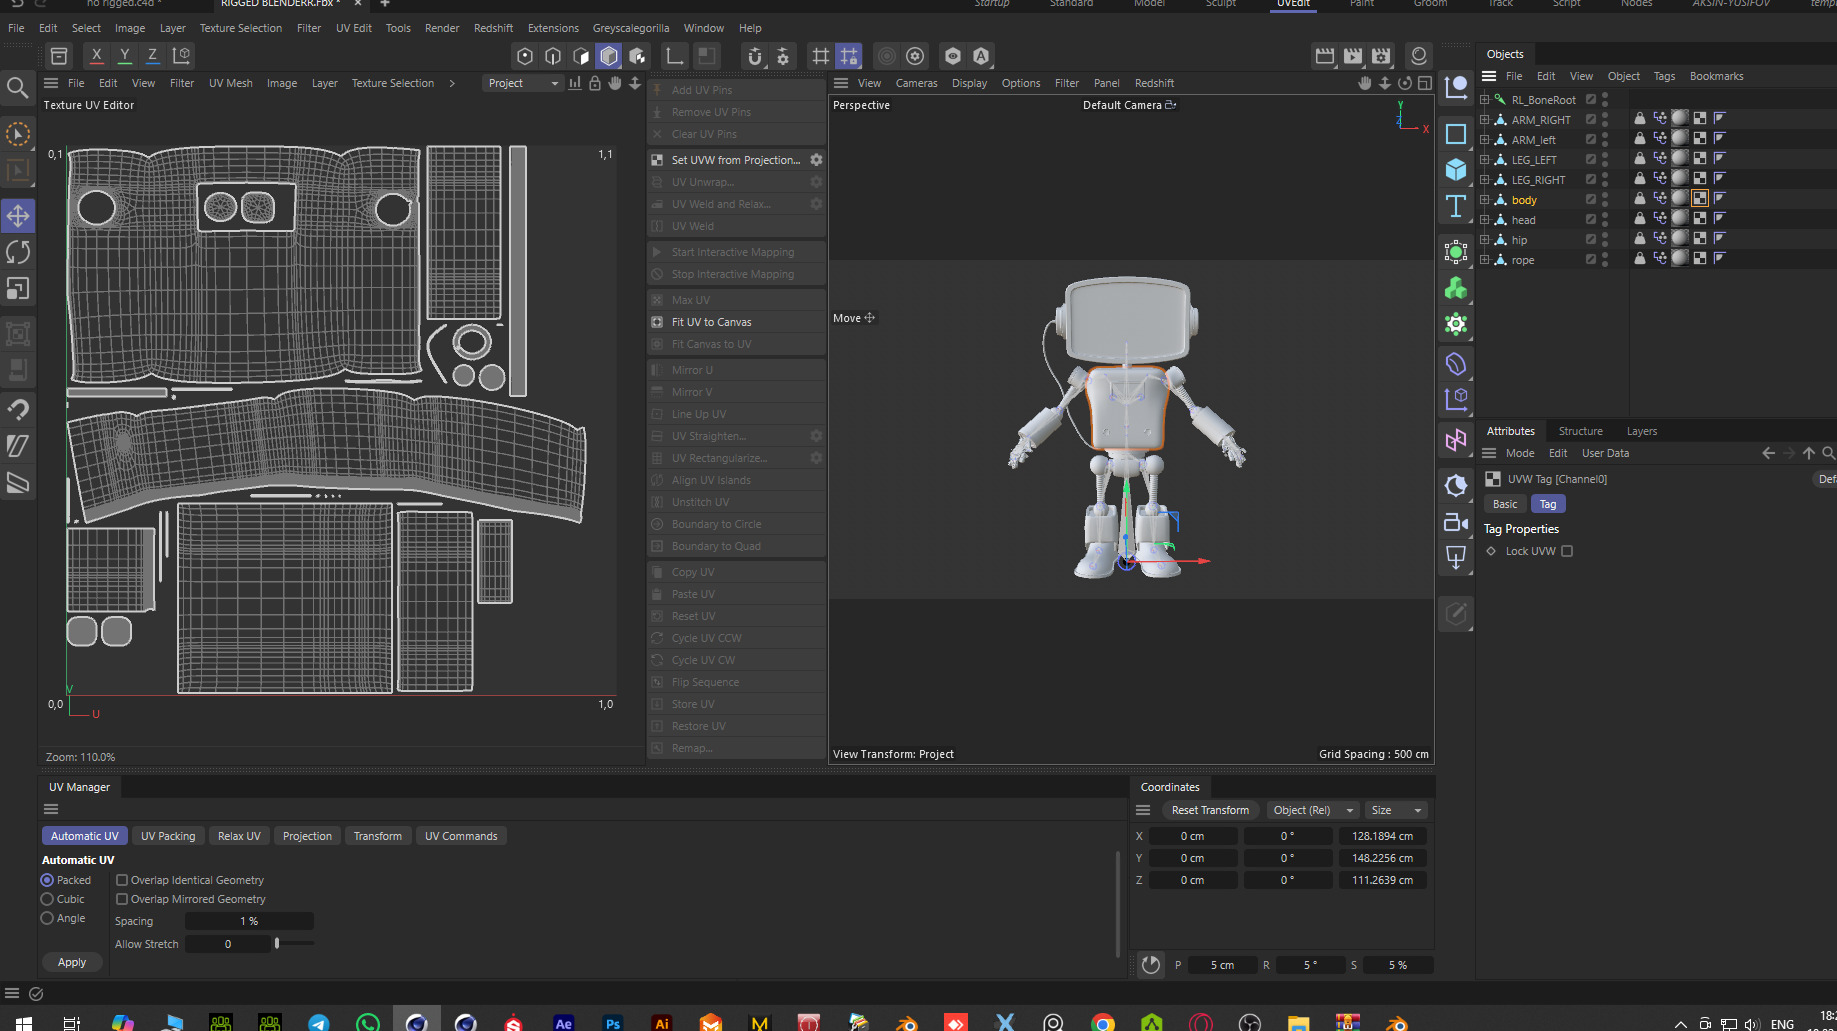Open Photoshop from the Windows taskbar

click(x=613, y=1022)
